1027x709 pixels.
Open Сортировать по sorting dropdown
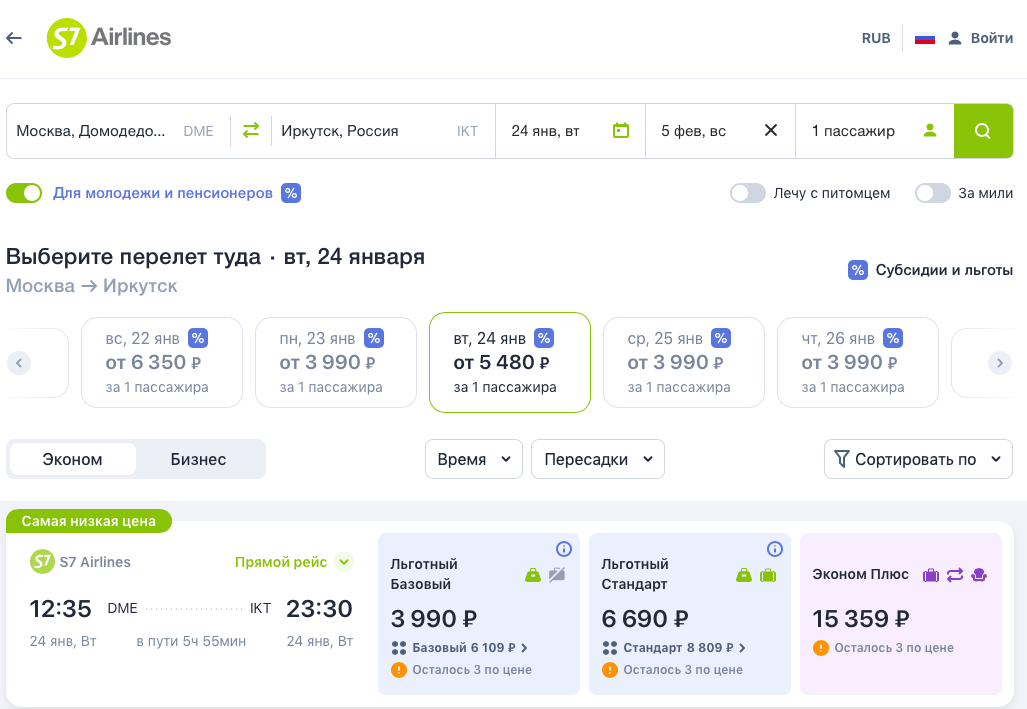[x=918, y=459]
